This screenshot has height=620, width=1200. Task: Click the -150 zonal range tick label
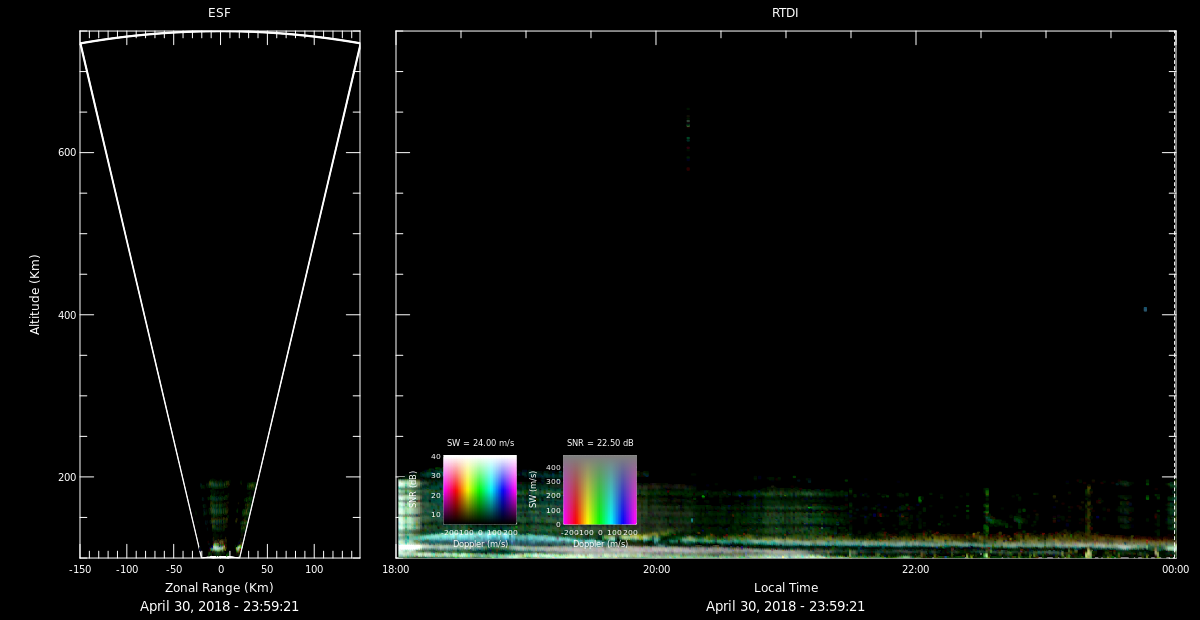[x=80, y=570]
